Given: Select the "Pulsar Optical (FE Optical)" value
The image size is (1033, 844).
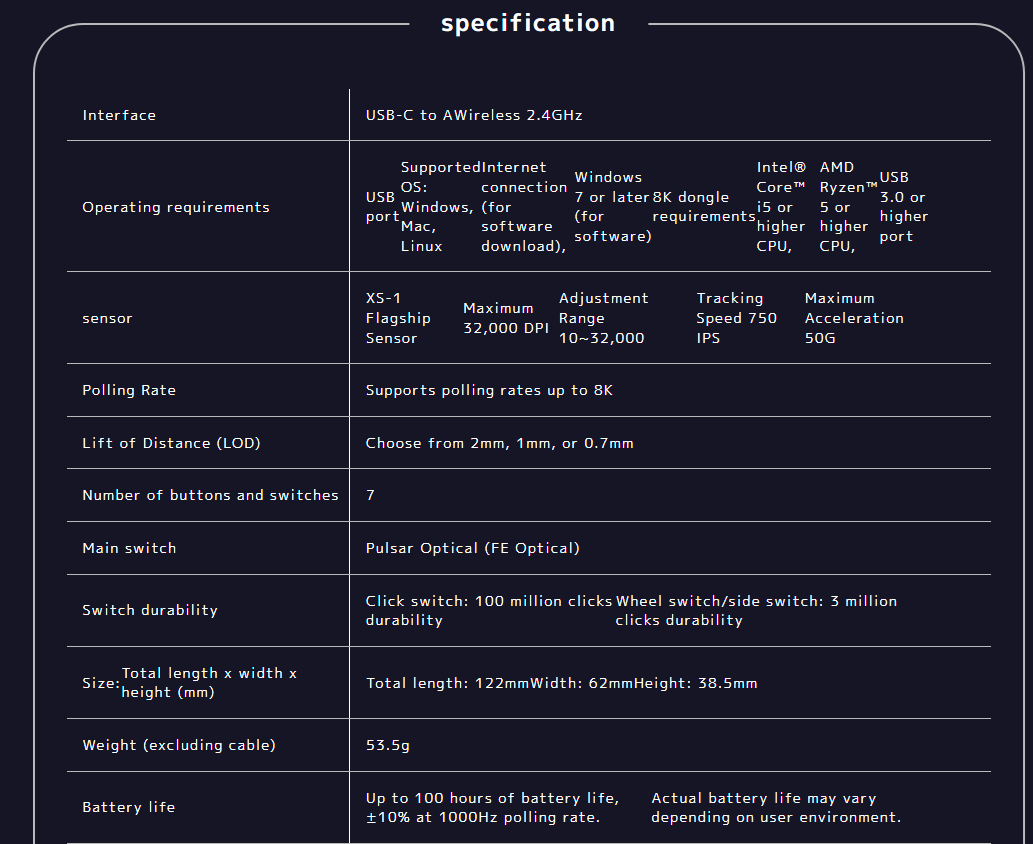Looking at the screenshot, I should [x=472, y=548].
